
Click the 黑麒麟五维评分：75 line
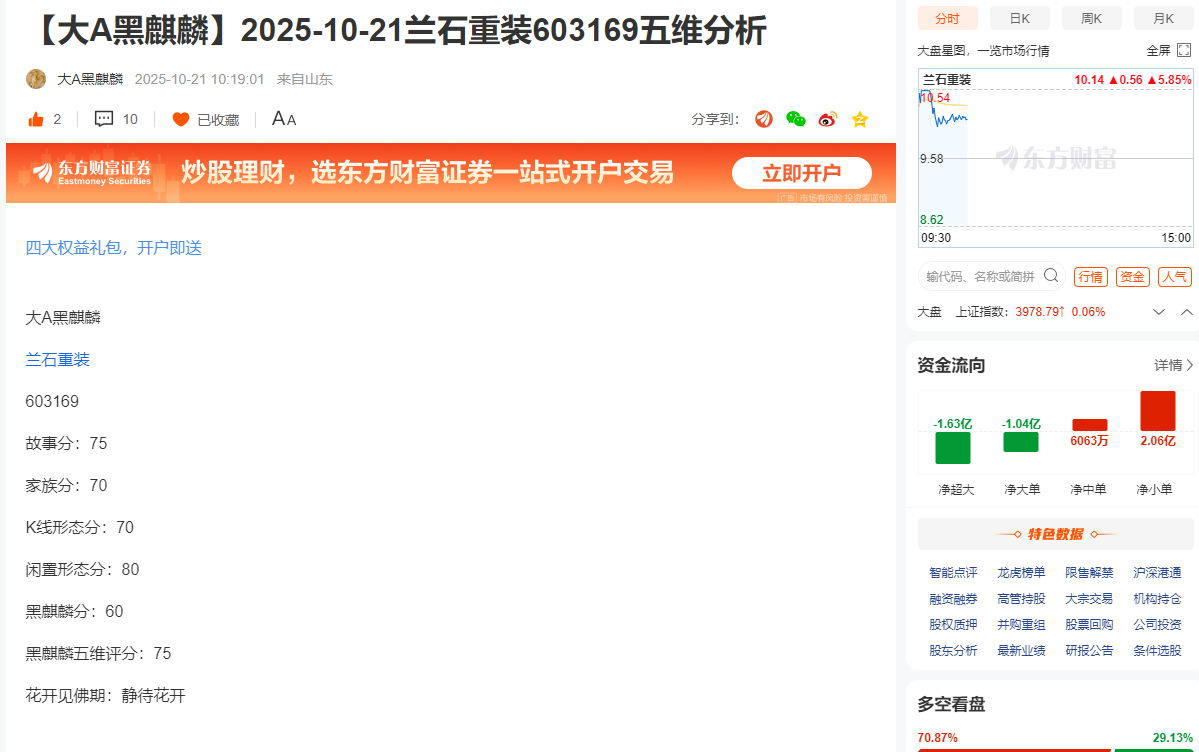[x=98, y=653]
